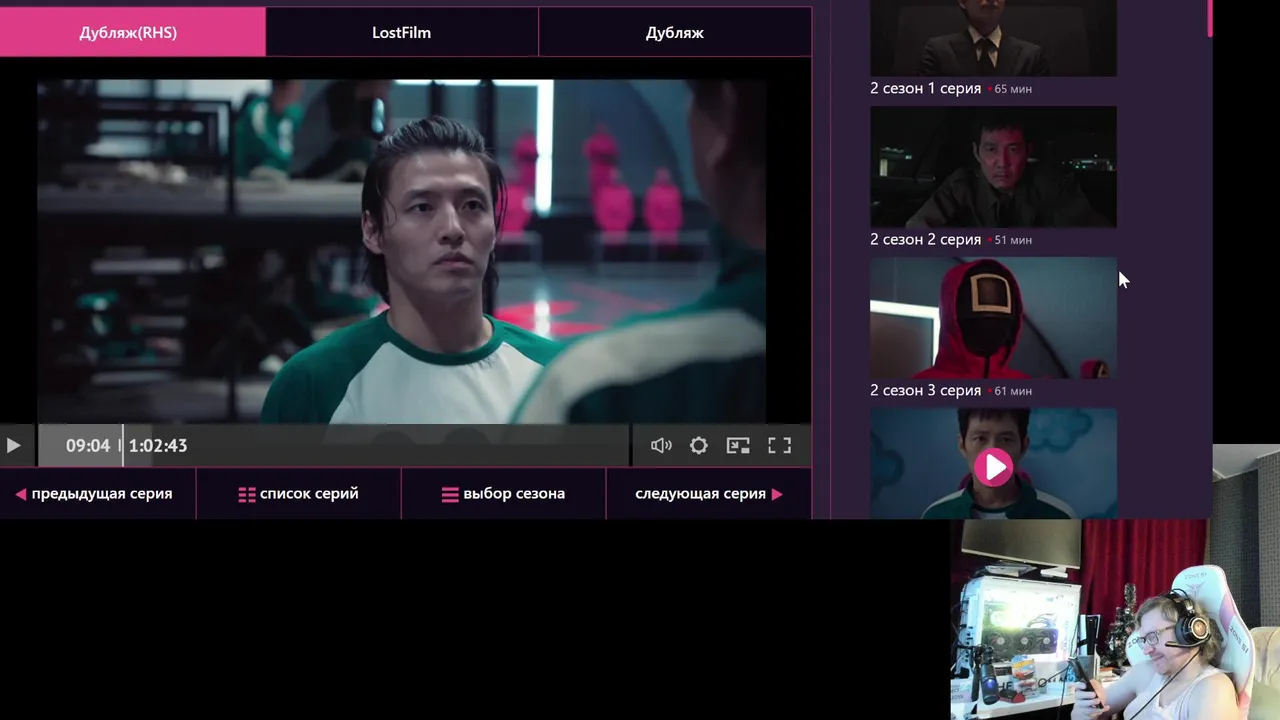Open the 2 сезон 3 серия thumbnail
Image resolution: width=1280 pixels, height=720 pixels.
click(993, 318)
